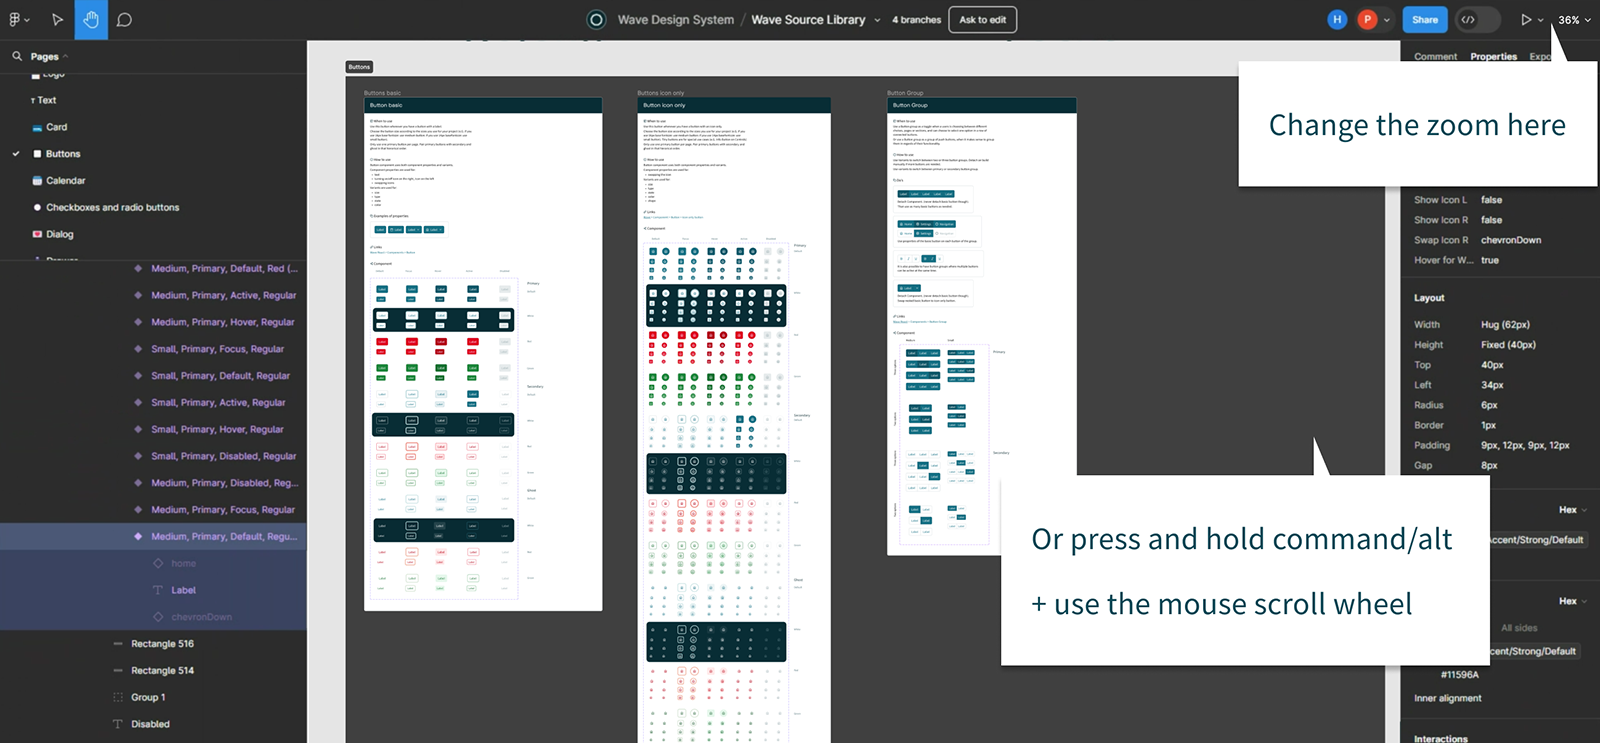This screenshot has height=743, width=1600.
Task: Click the Share button
Action: coord(1425,19)
